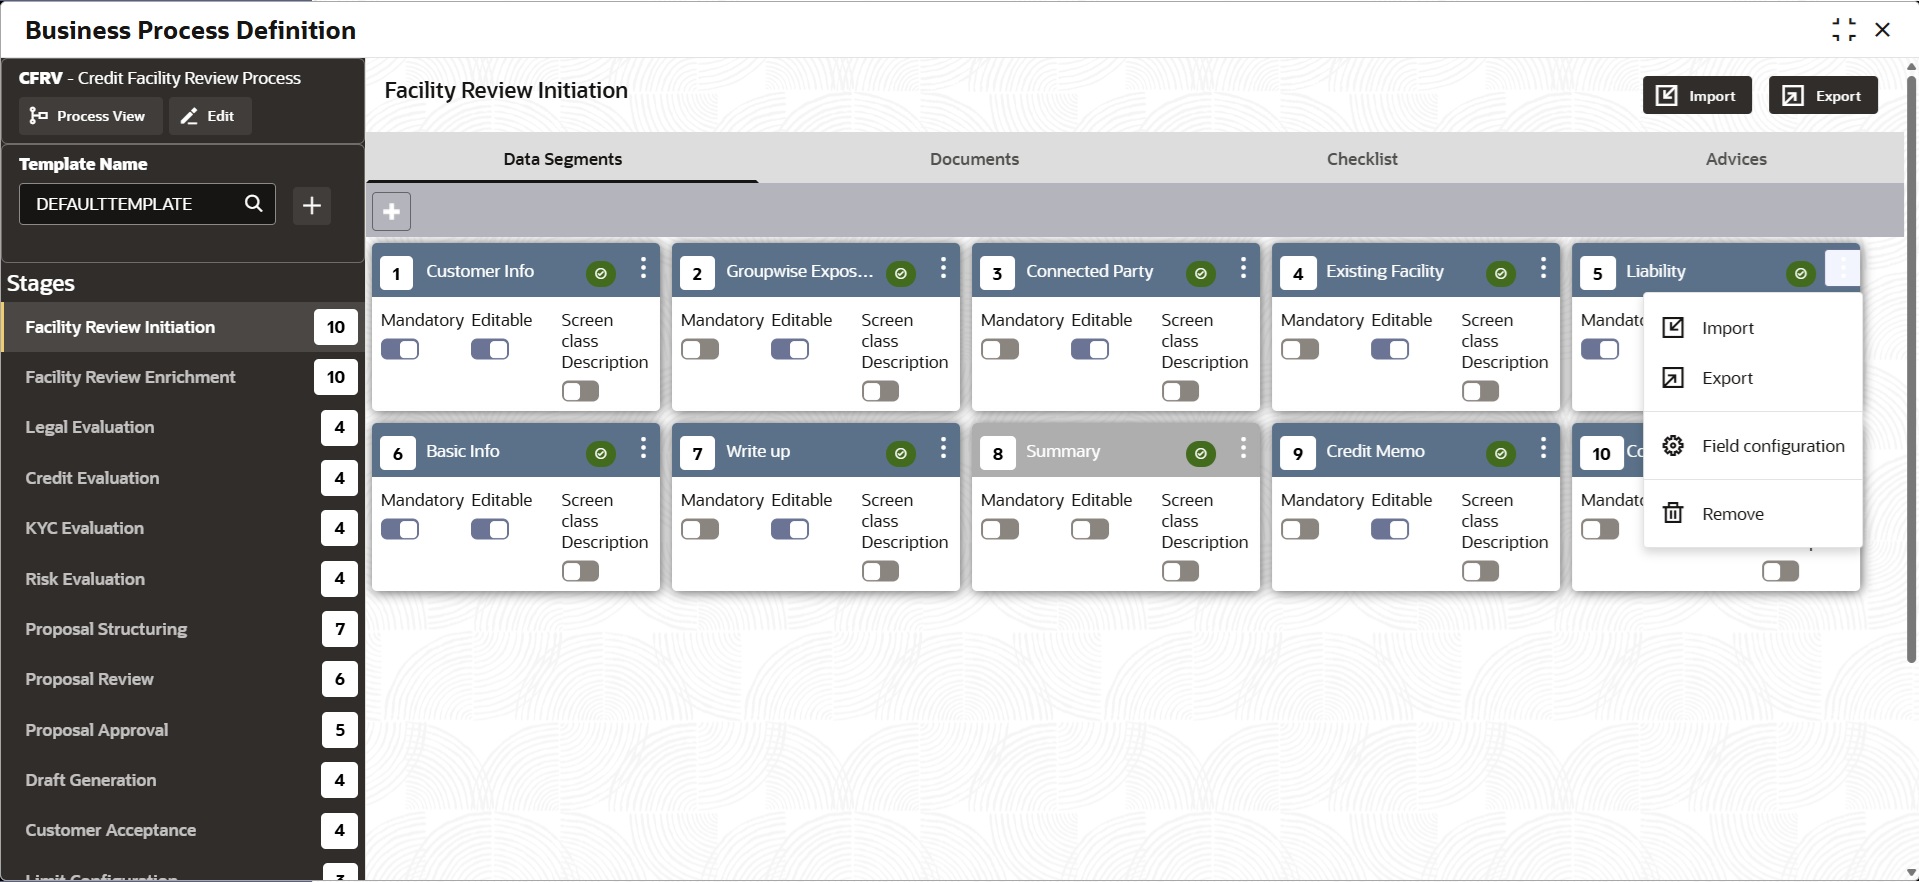1919x882 pixels.
Task: Open the three-dot menu on Write up
Action: [x=943, y=448]
